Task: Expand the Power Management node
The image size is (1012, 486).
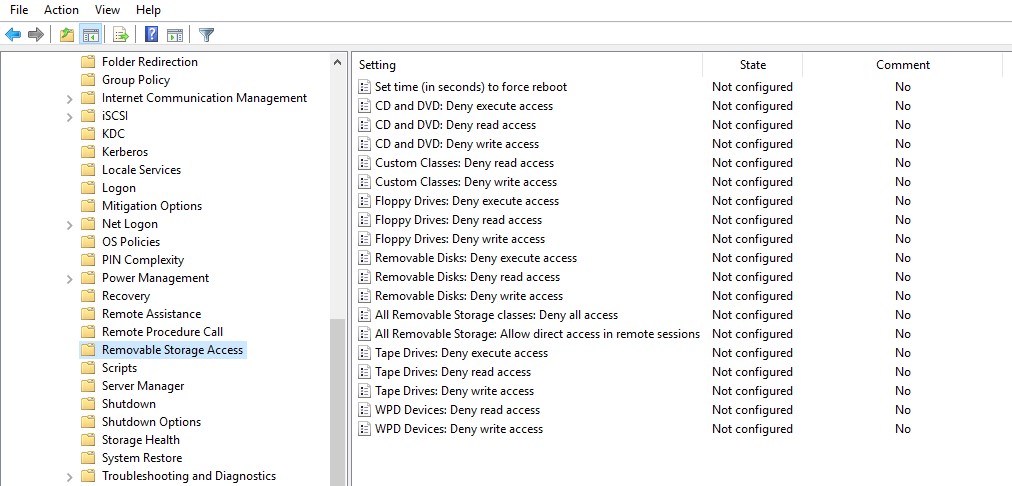Action: pyautogui.click(x=69, y=278)
